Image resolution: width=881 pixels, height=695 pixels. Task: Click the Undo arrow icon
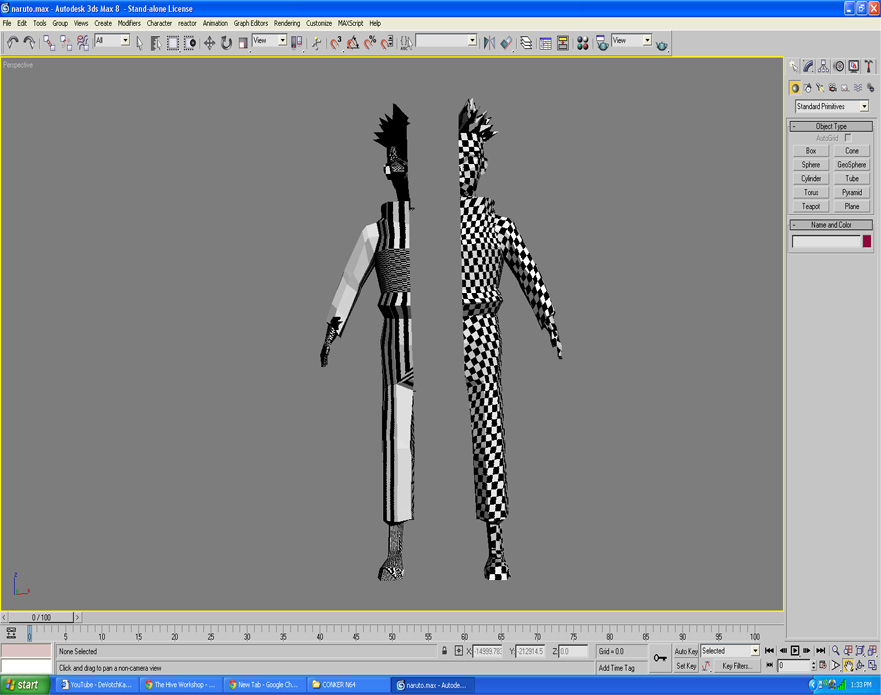(x=12, y=43)
